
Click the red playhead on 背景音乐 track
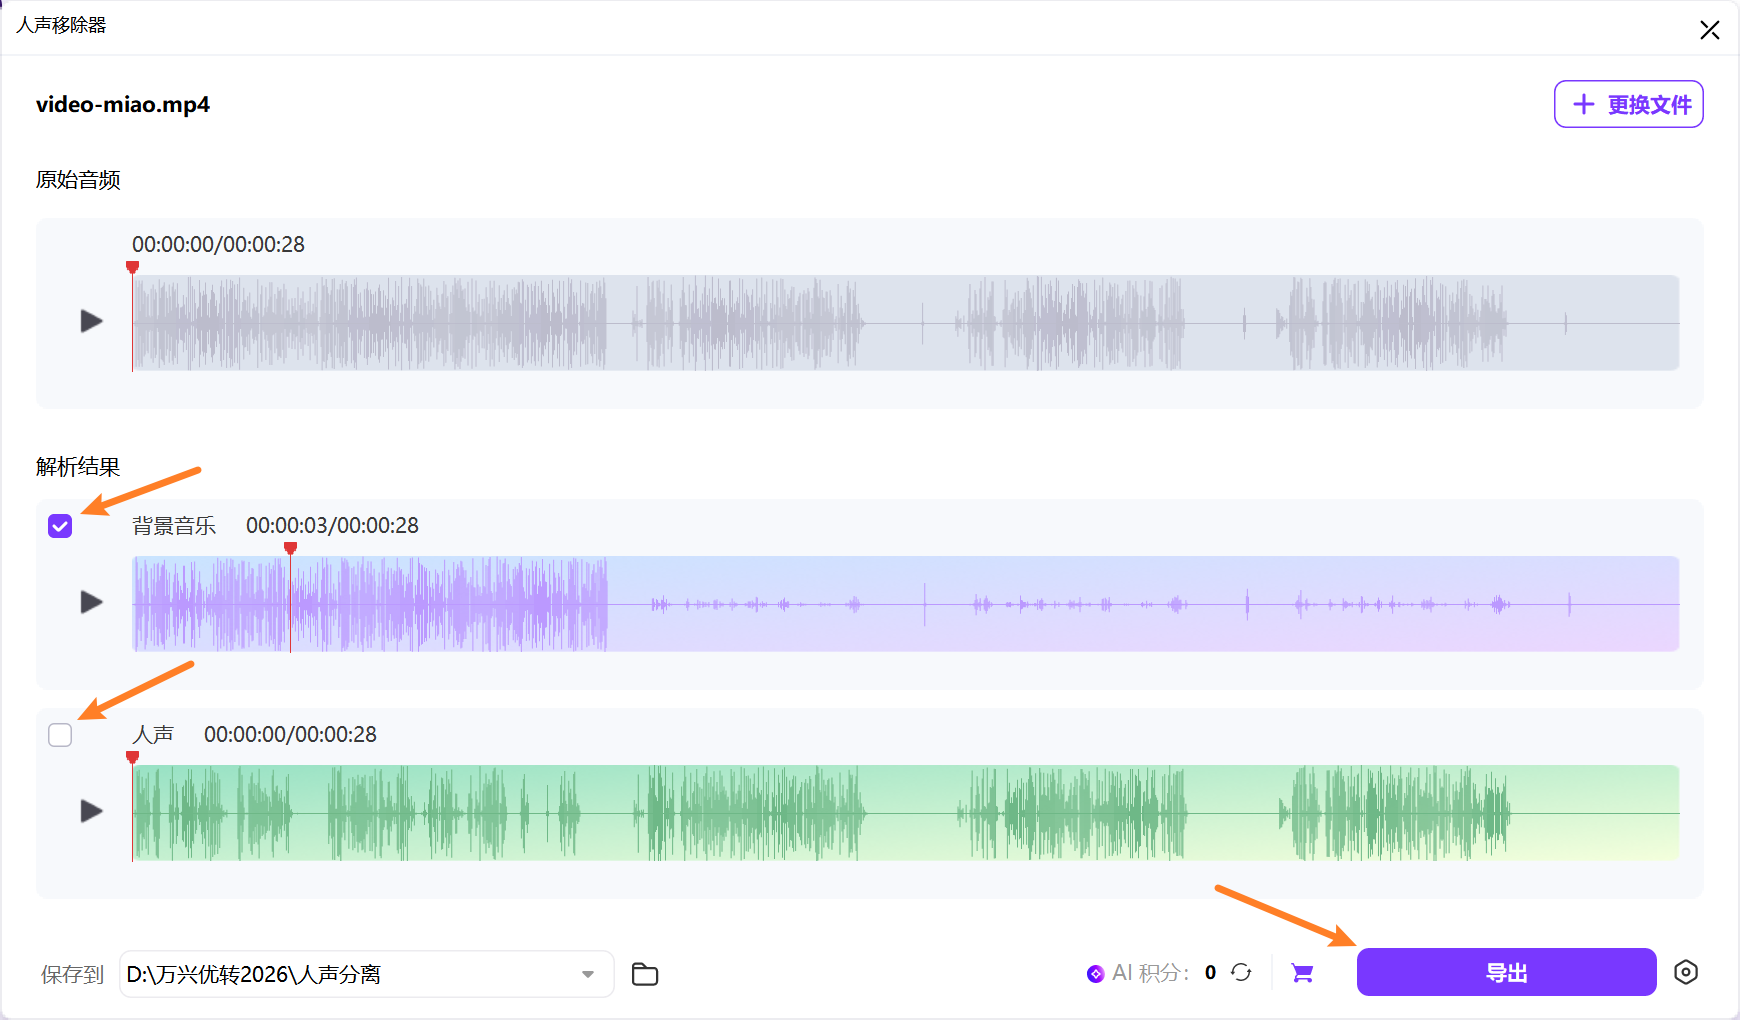pos(290,549)
